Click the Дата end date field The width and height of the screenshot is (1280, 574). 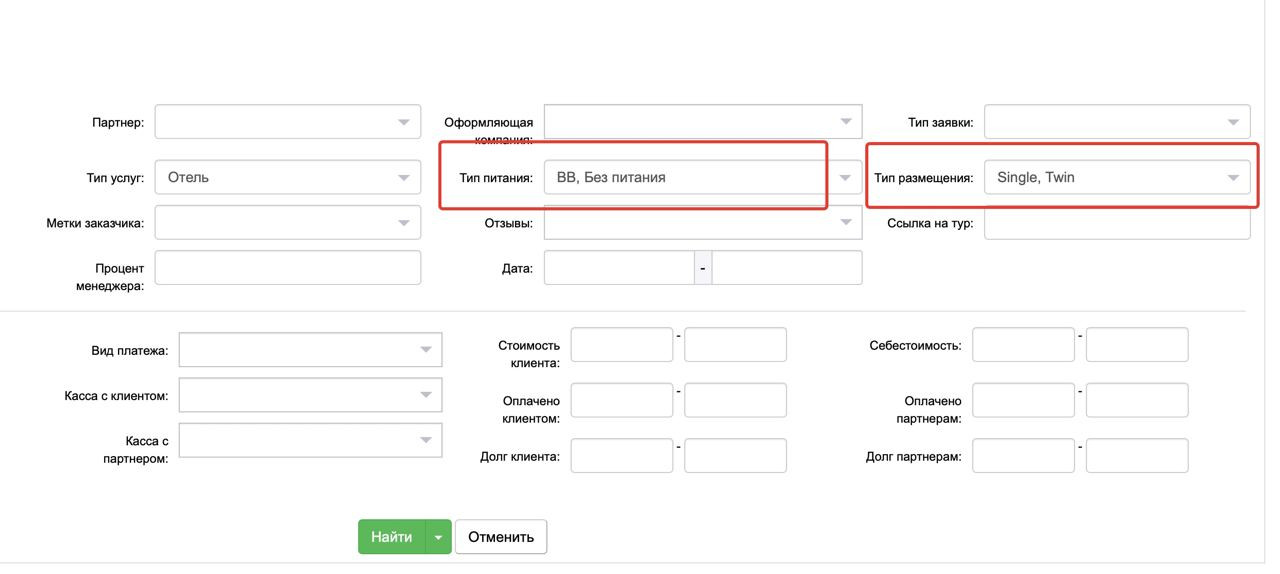tap(787, 268)
